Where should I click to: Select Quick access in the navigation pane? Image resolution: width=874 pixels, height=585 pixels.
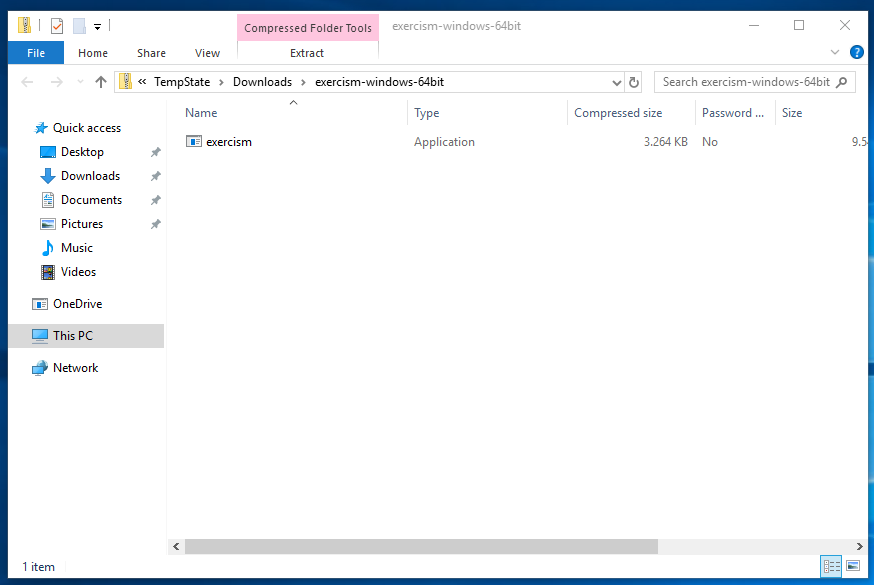(x=86, y=128)
